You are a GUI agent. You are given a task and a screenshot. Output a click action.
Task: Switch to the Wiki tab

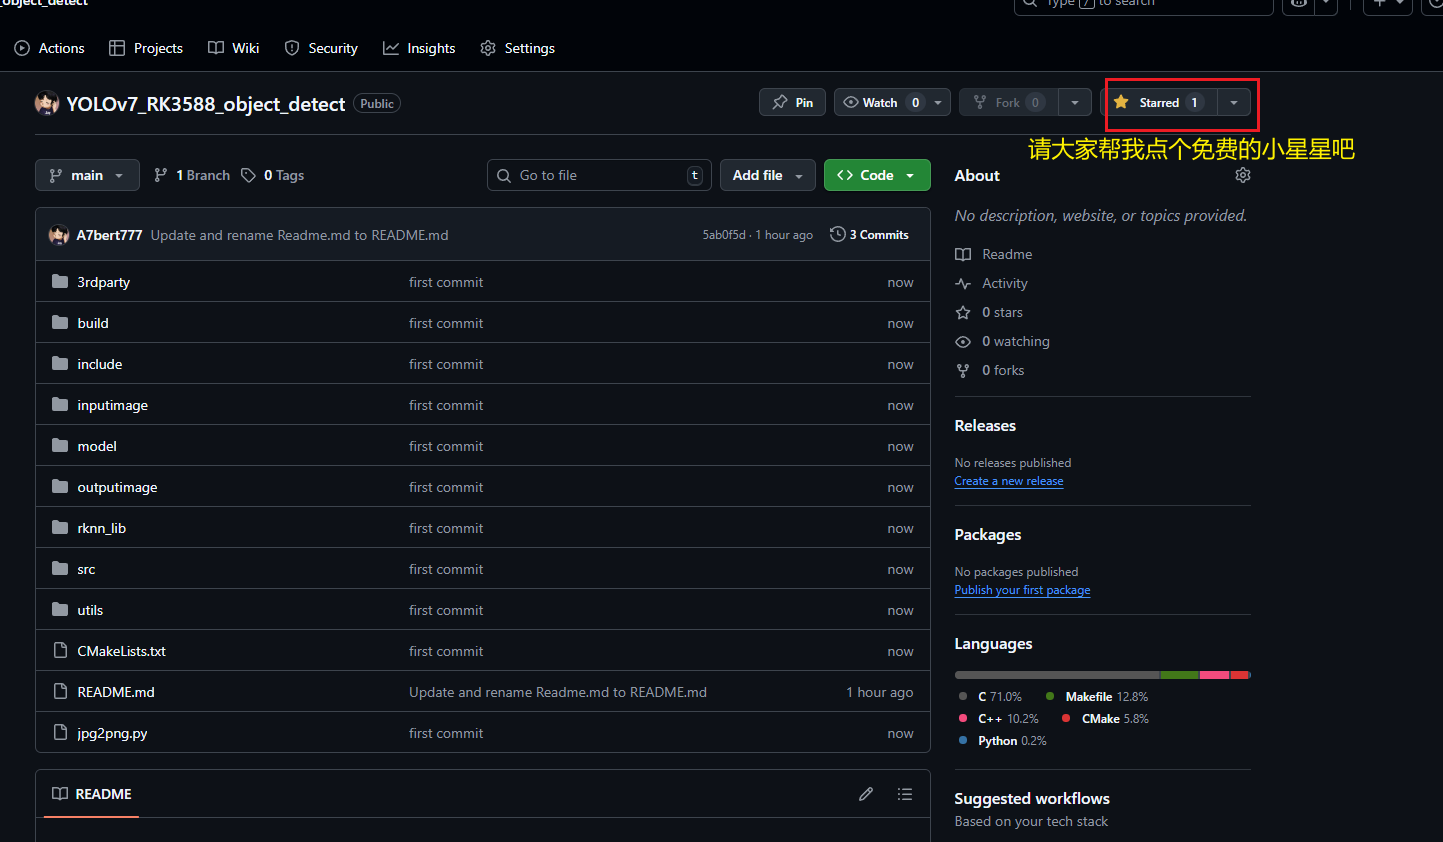tap(233, 48)
